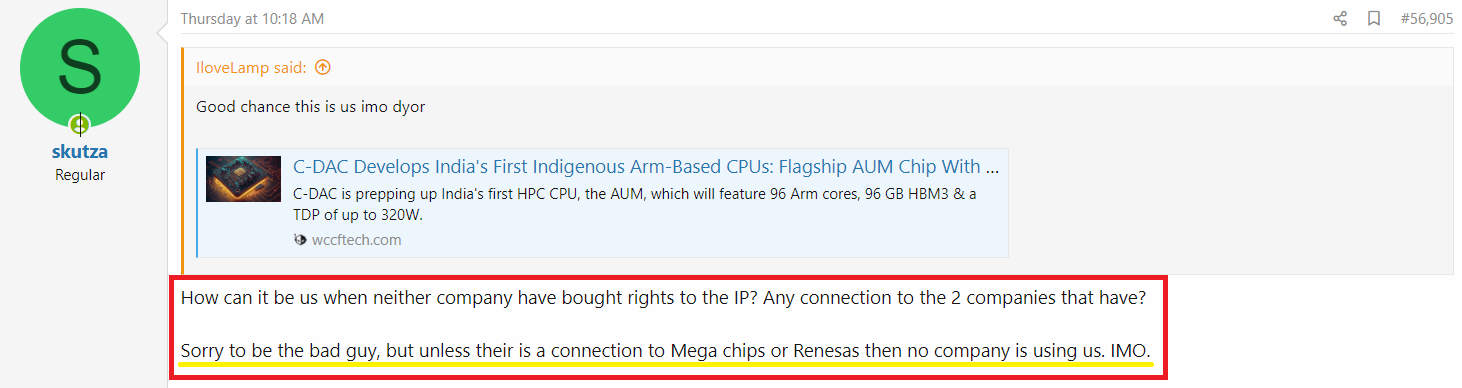Open the C-DAC Develops India's First headline
This screenshot has height=388, width=1462.
click(x=645, y=166)
